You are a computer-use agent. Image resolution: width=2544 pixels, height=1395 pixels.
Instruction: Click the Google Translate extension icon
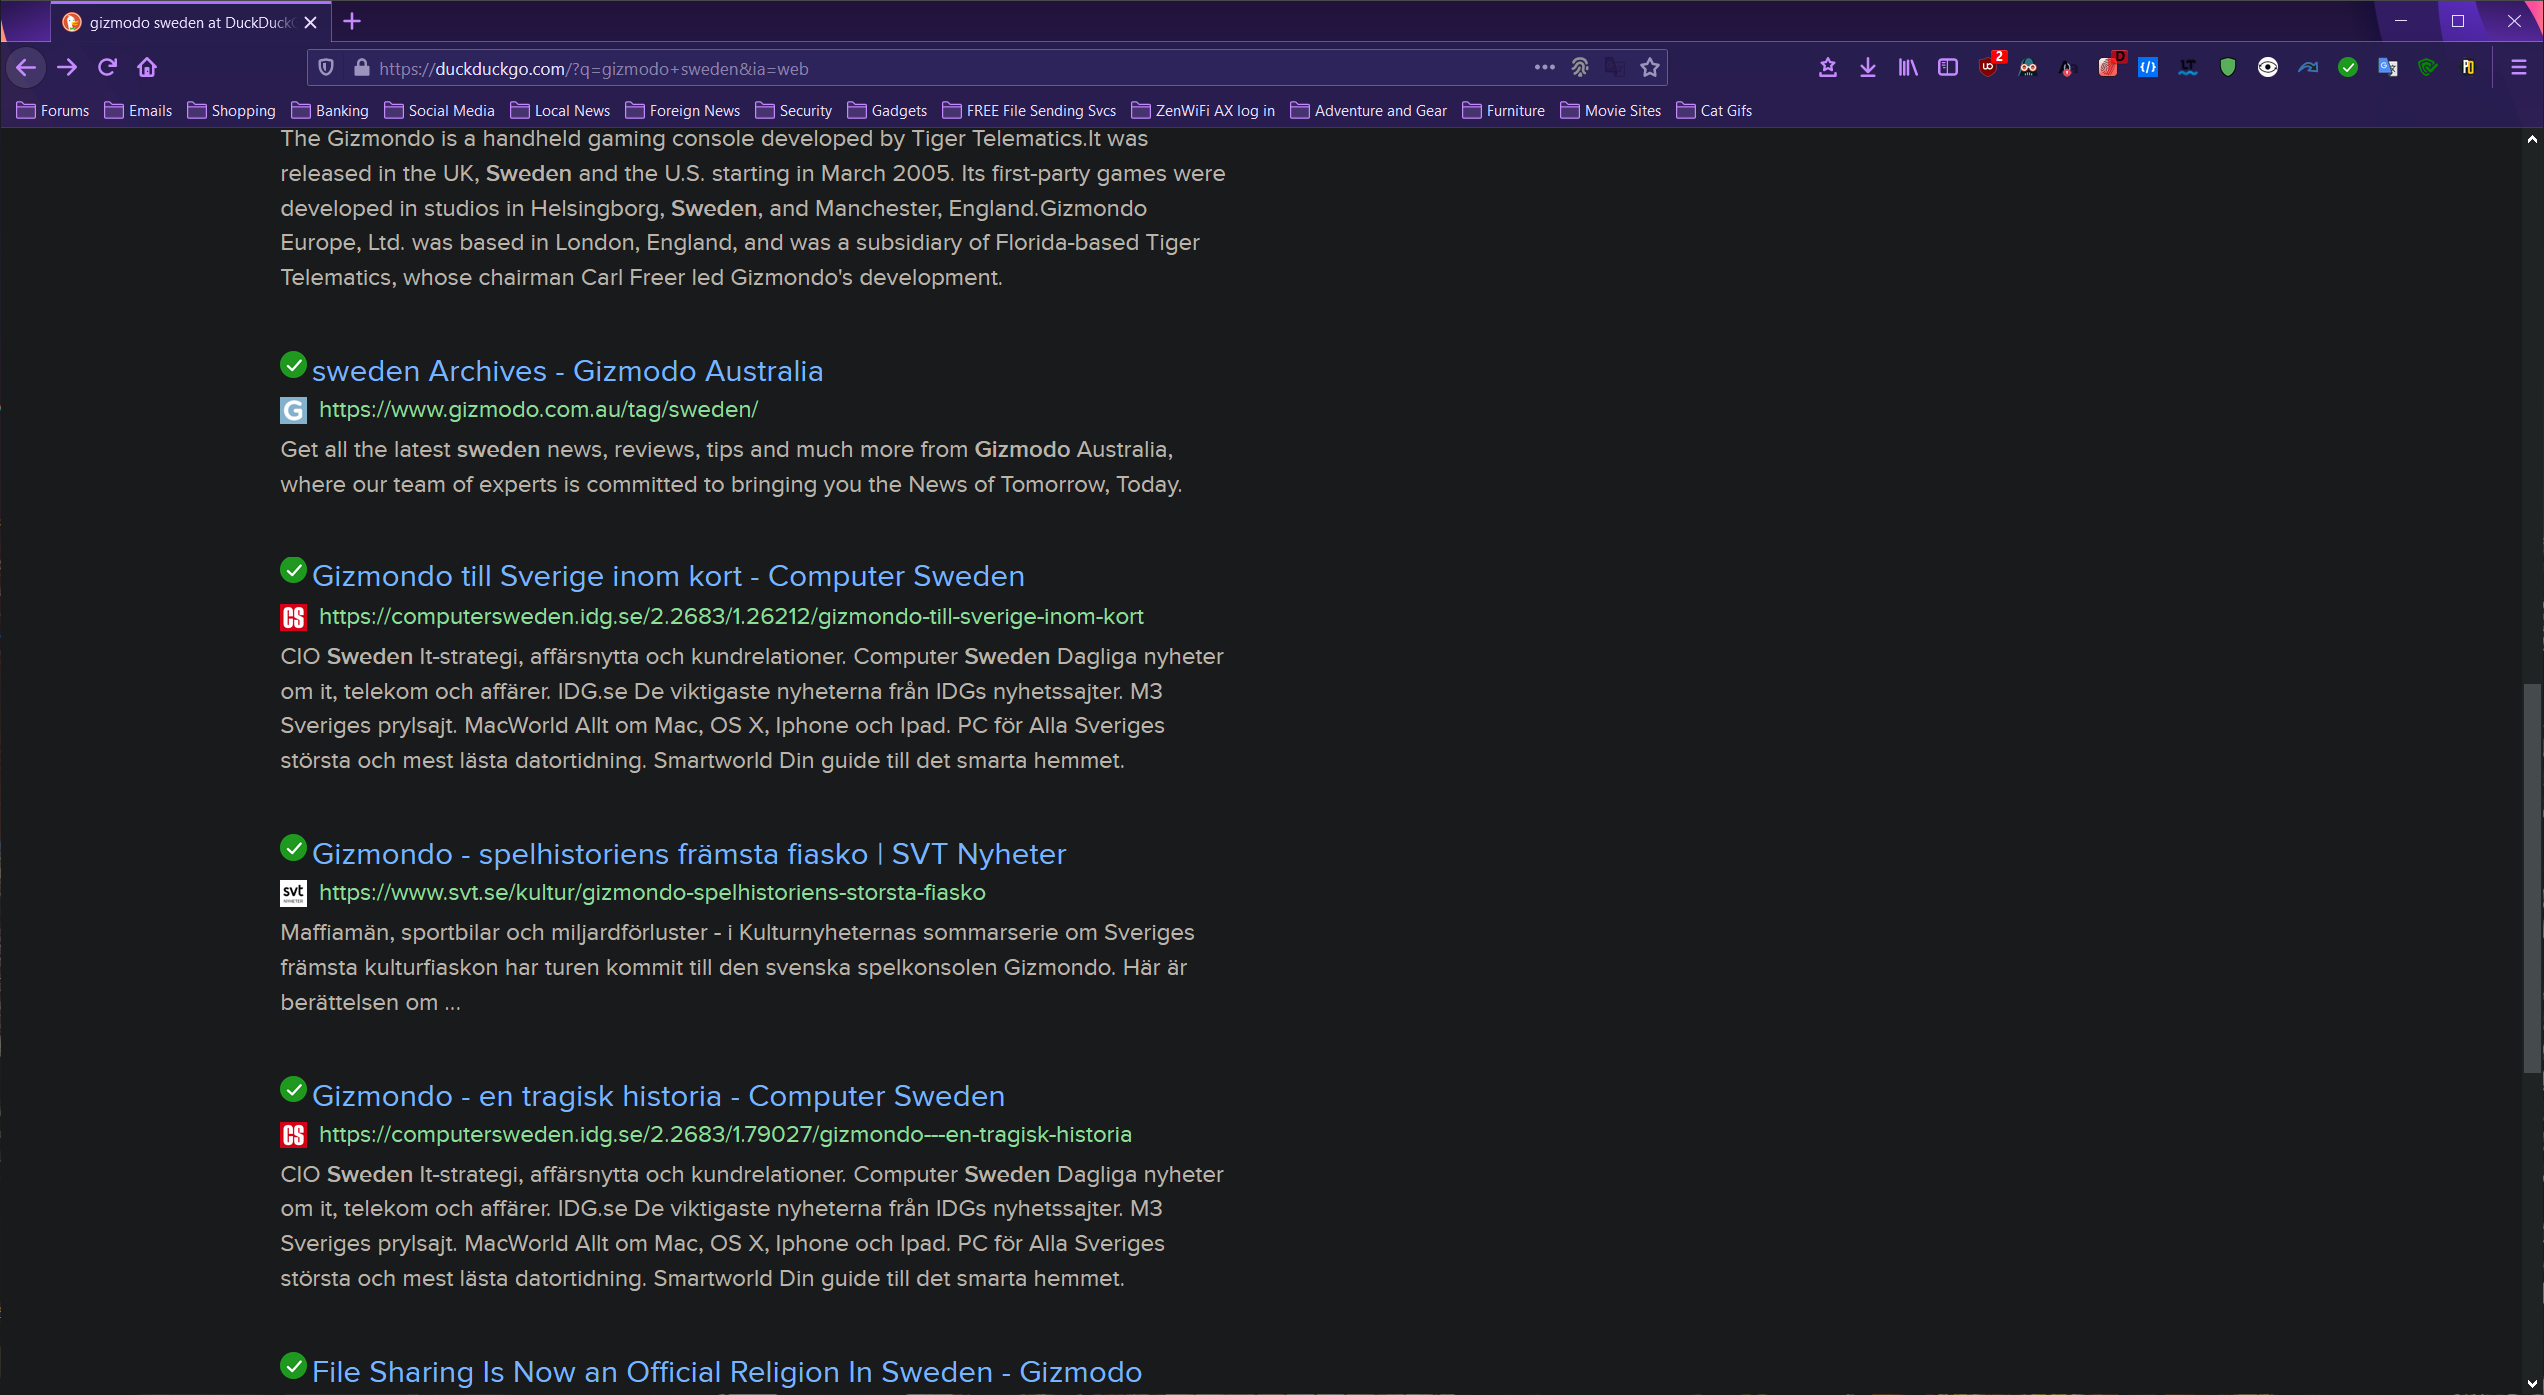pyautogui.click(x=2388, y=68)
